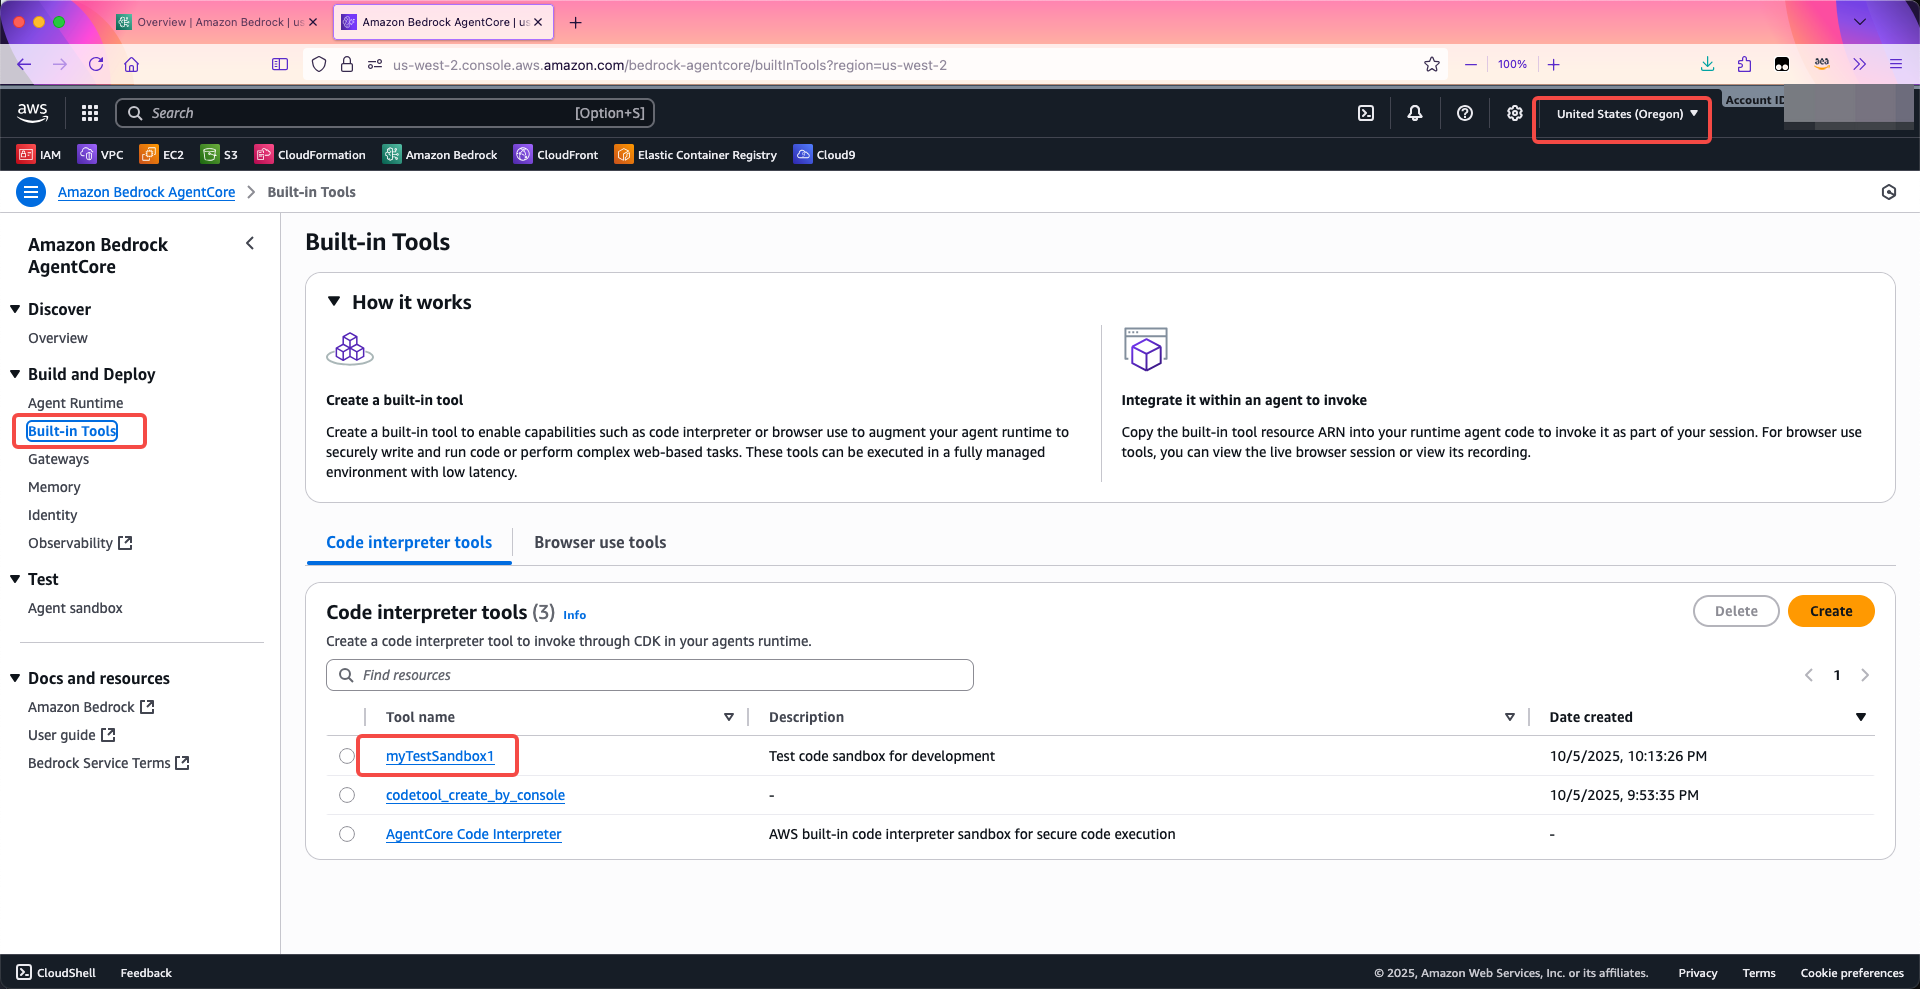
Task: Open Gateways in the sidebar
Action: (58, 459)
